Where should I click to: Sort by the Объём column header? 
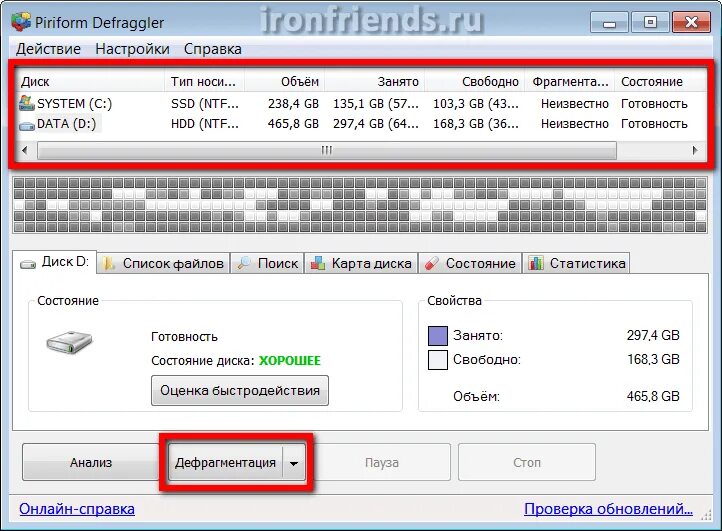(285, 82)
